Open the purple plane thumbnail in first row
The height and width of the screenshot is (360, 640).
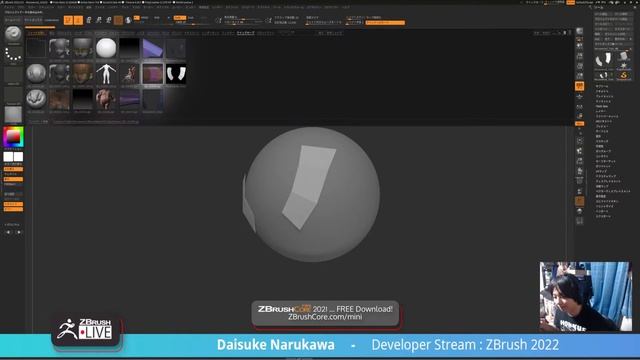click(x=153, y=48)
